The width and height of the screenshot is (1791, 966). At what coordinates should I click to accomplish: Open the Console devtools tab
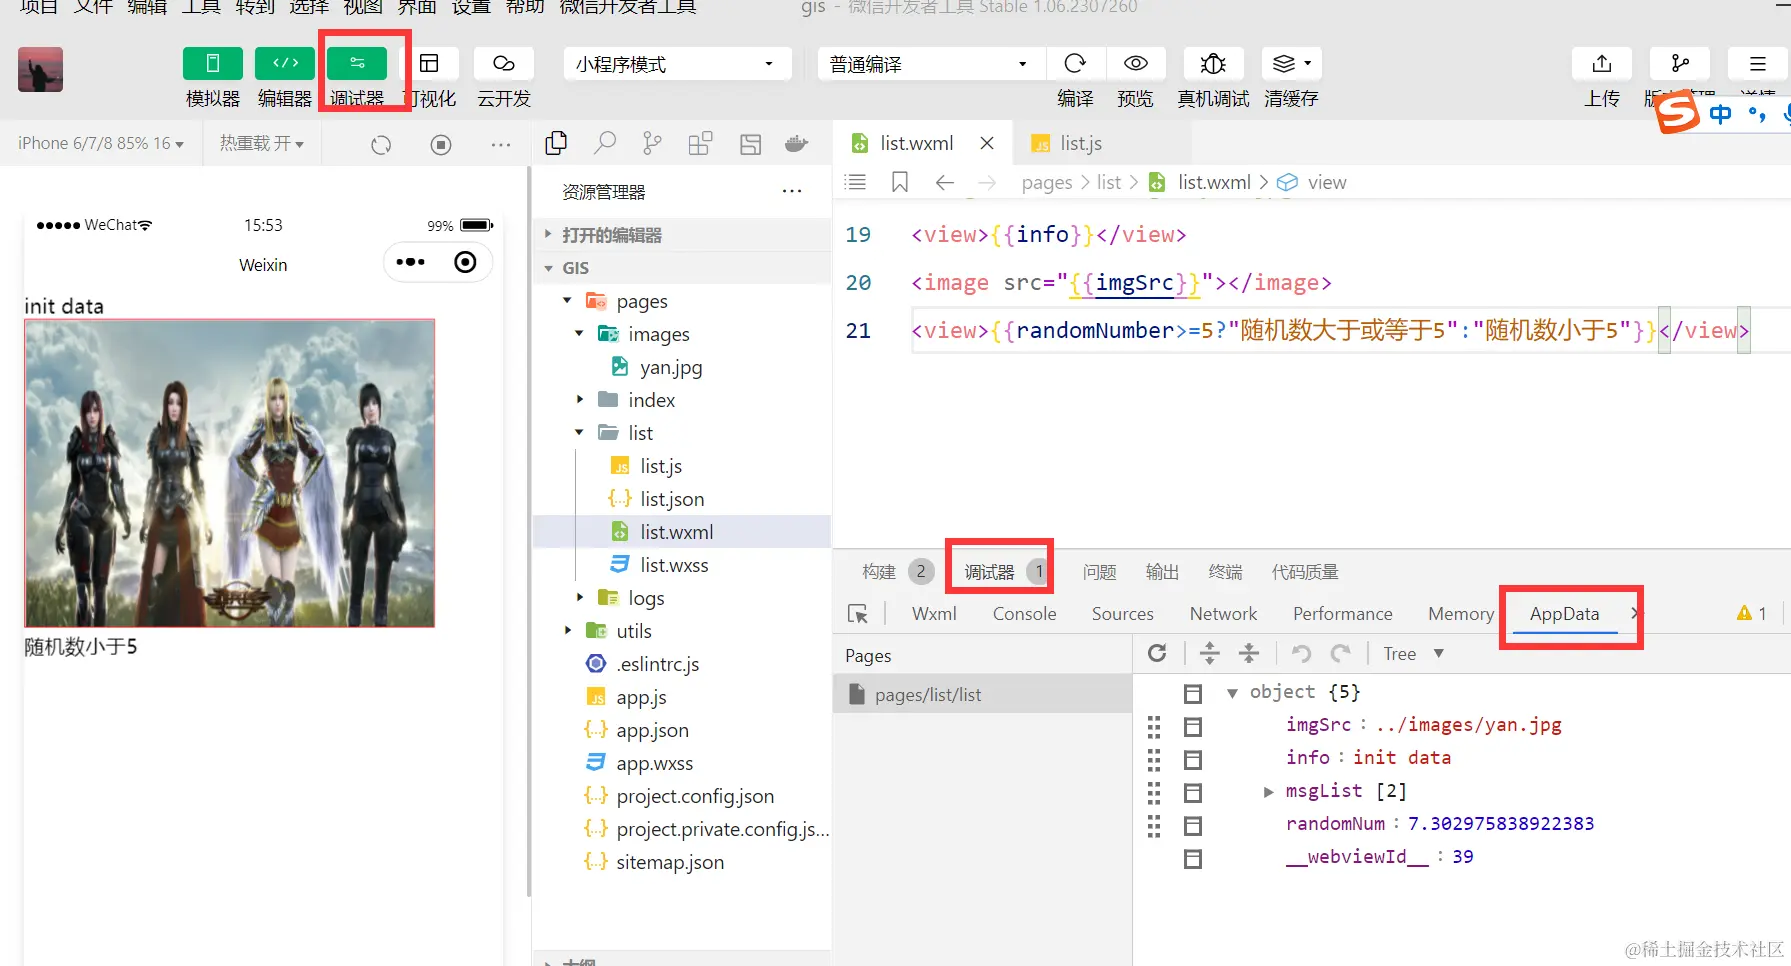1024,614
